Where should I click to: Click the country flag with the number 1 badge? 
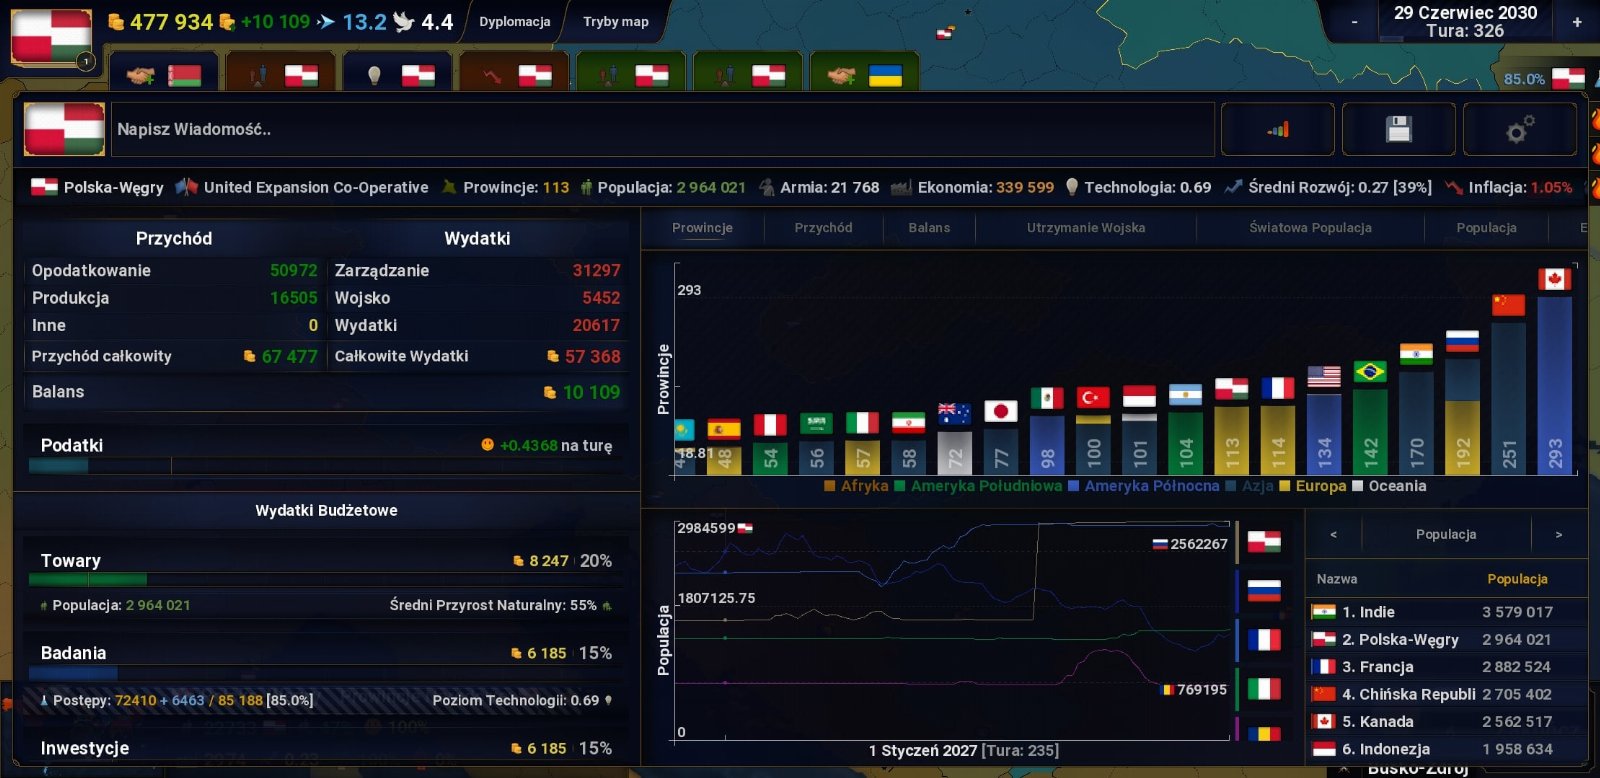51,37
